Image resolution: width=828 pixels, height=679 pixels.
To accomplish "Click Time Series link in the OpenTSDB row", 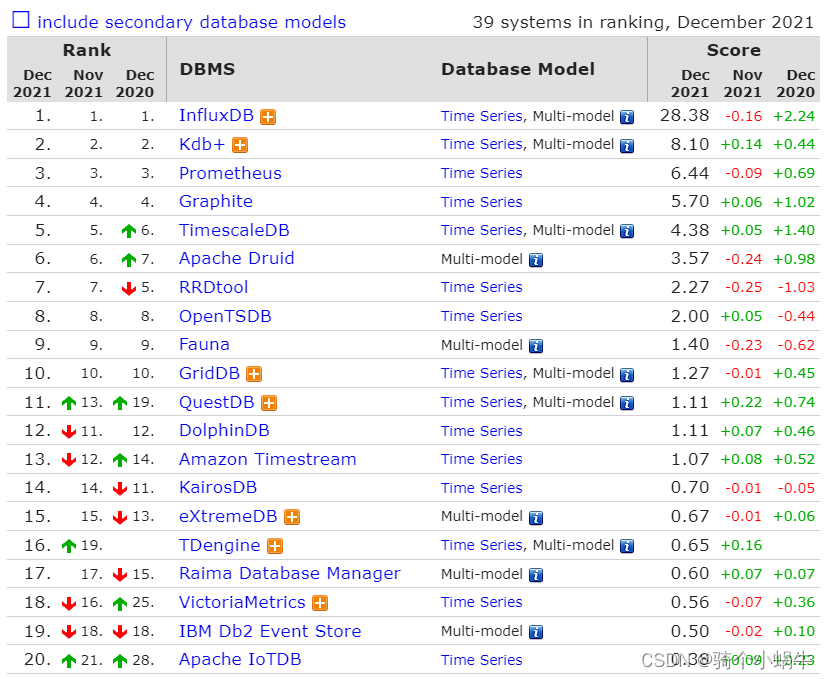I will 482,316.
